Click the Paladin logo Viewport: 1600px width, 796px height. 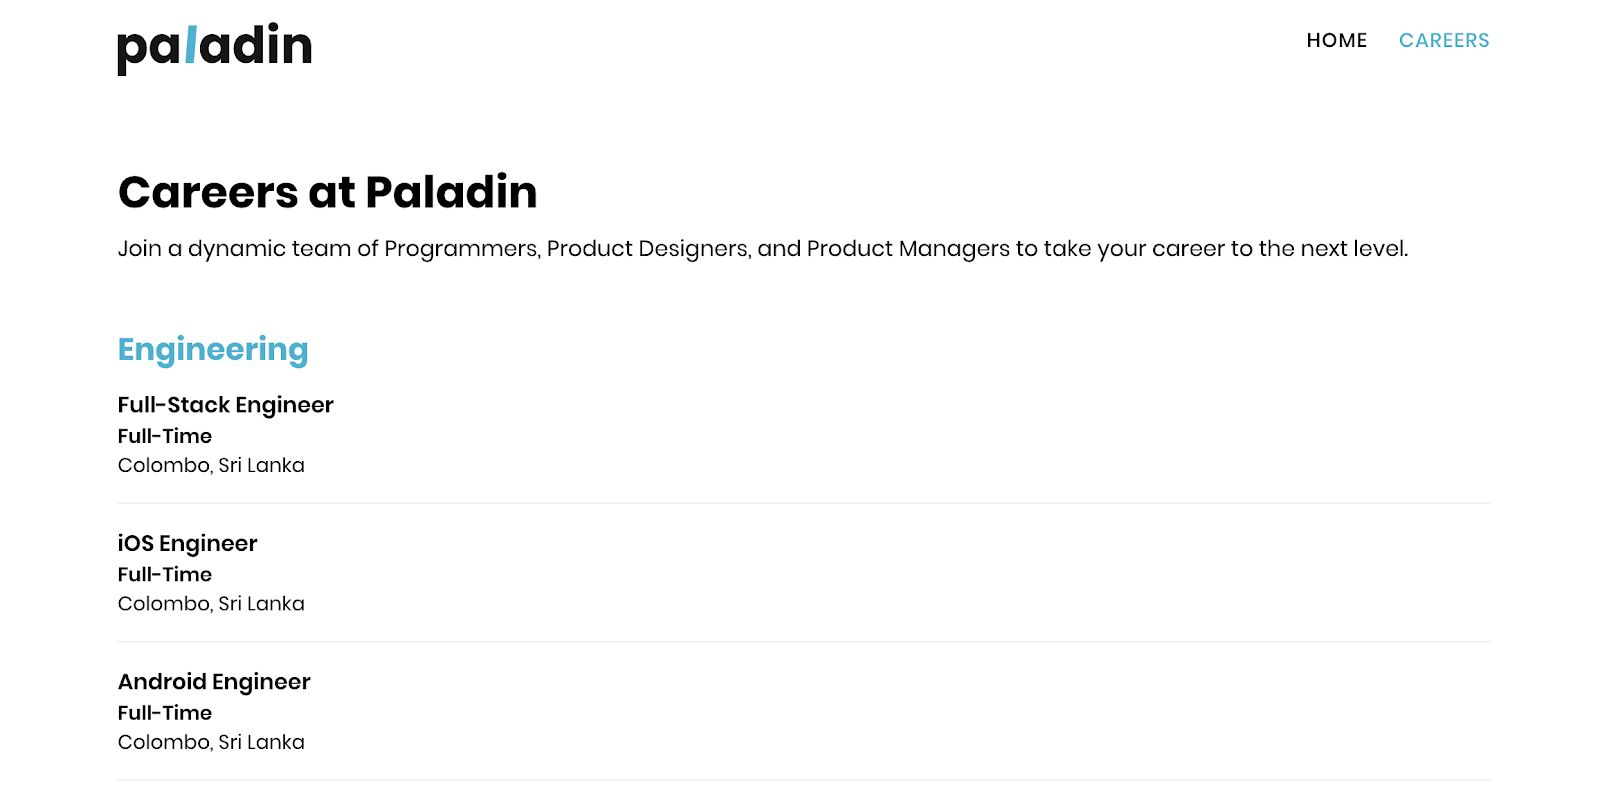(x=214, y=47)
